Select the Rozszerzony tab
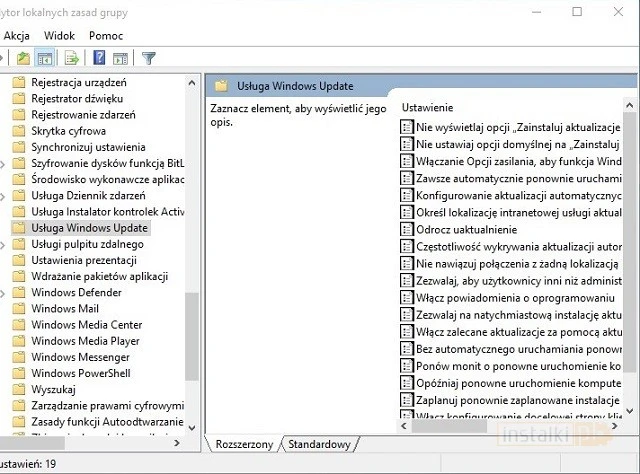The image size is (640, 474). (241, 444)
